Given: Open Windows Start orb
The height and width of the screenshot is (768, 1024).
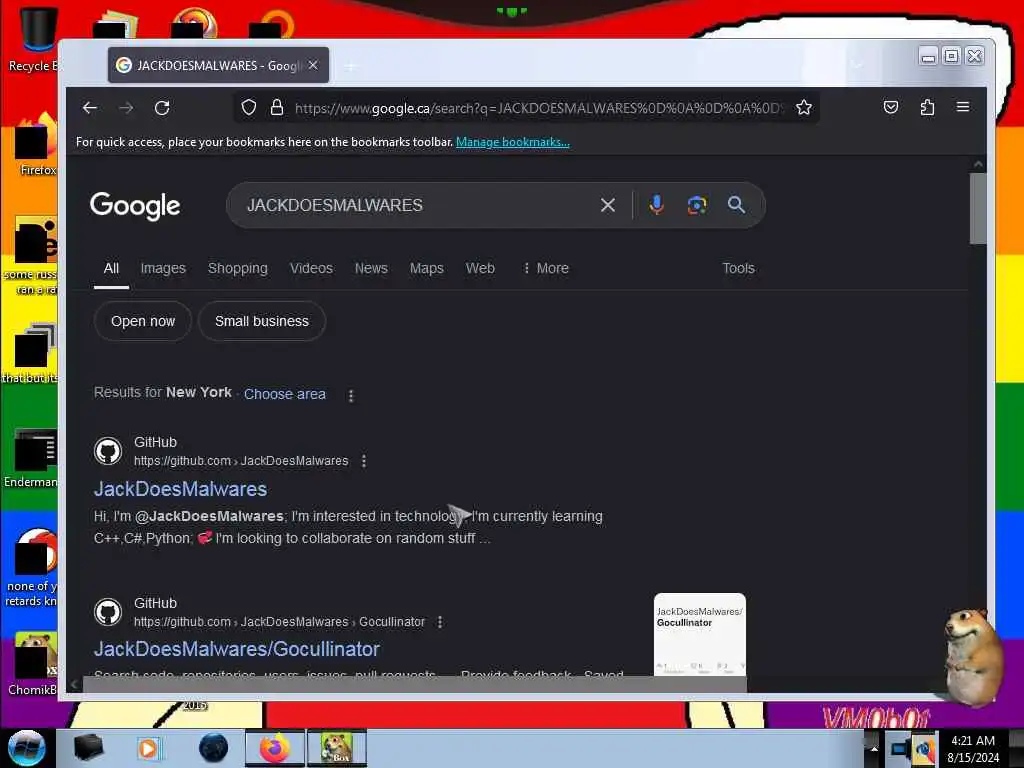Looking at the screenshot, I should coord(26,748).
